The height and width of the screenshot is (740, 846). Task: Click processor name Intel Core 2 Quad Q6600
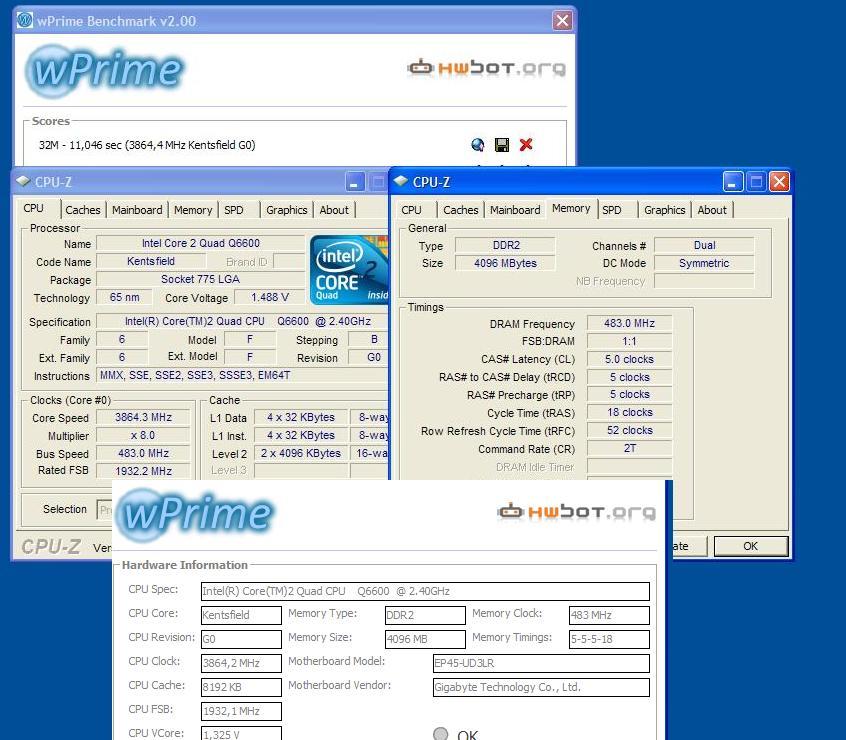201,243
